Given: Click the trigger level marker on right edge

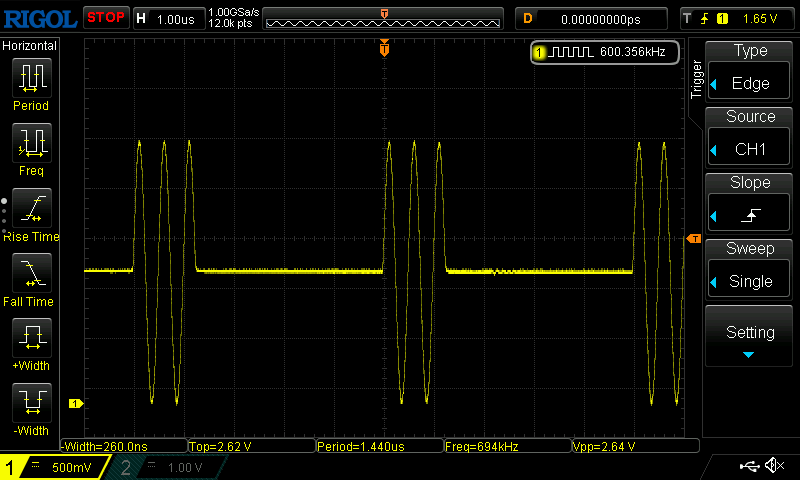Looking at the screenshot, I should click(693, 239).
